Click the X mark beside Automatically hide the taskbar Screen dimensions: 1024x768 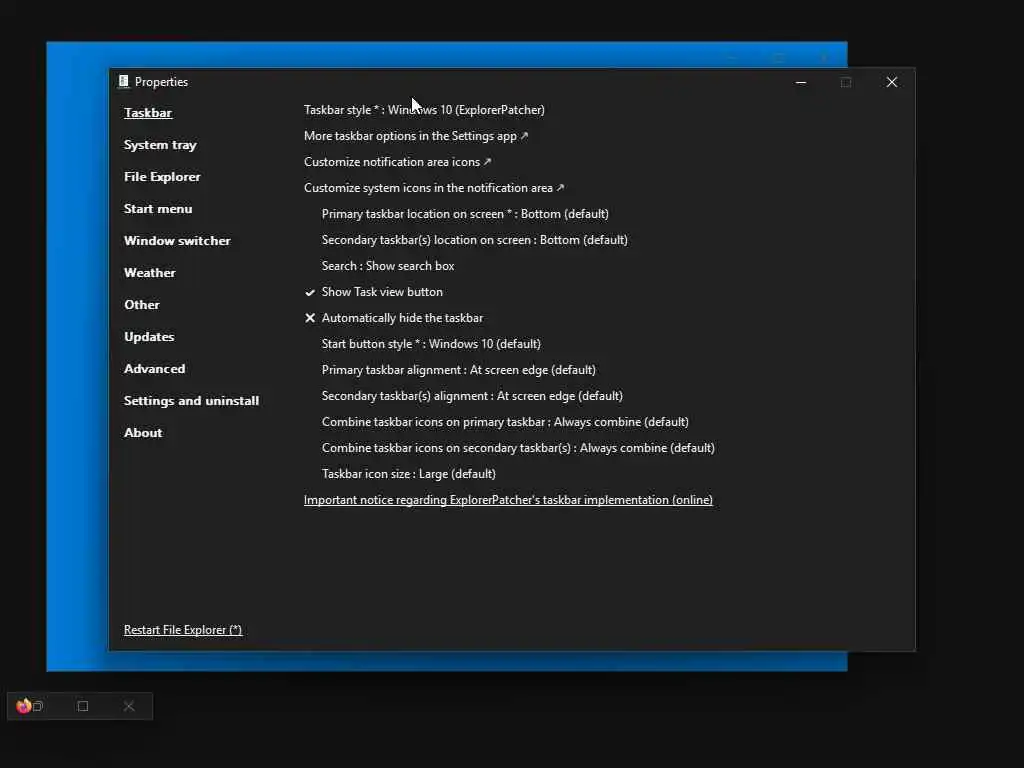(310, 318)
